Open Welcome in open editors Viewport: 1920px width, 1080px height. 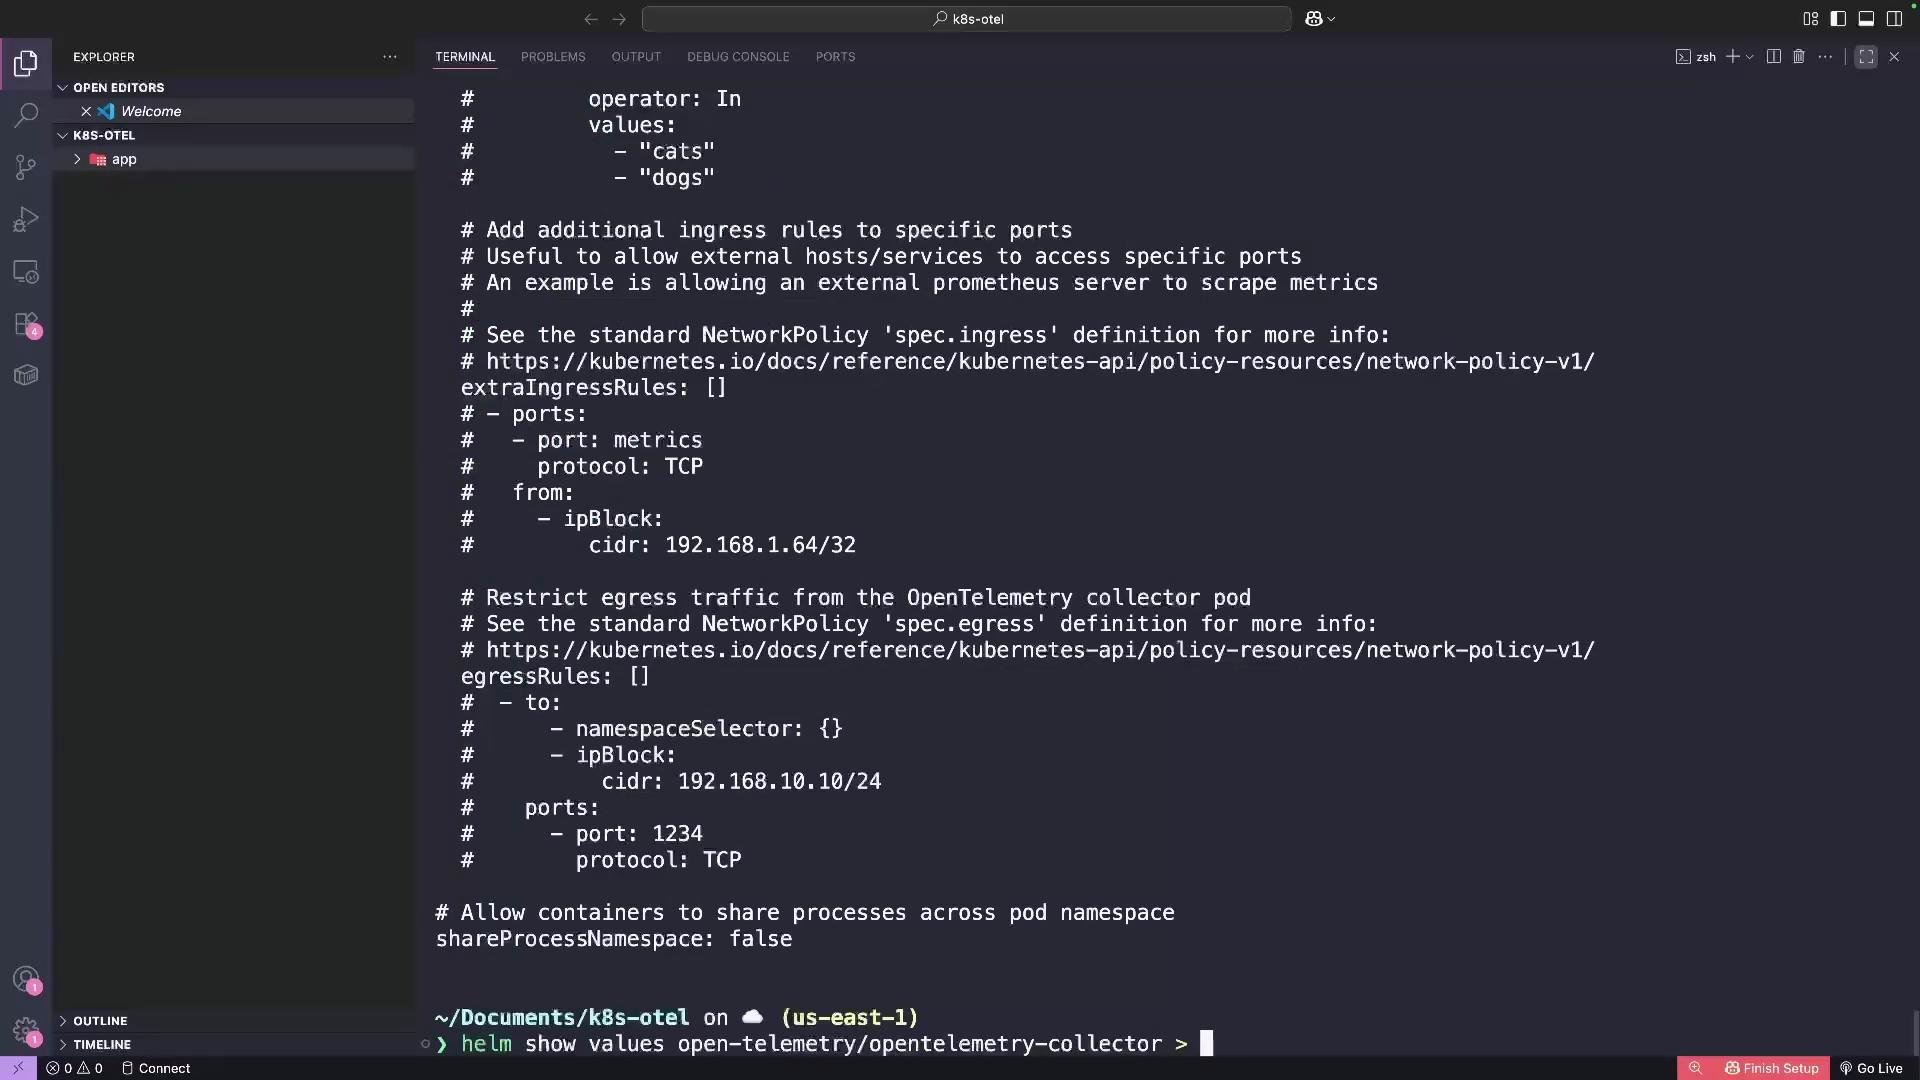pyautogui.click(x=151, y=111)
